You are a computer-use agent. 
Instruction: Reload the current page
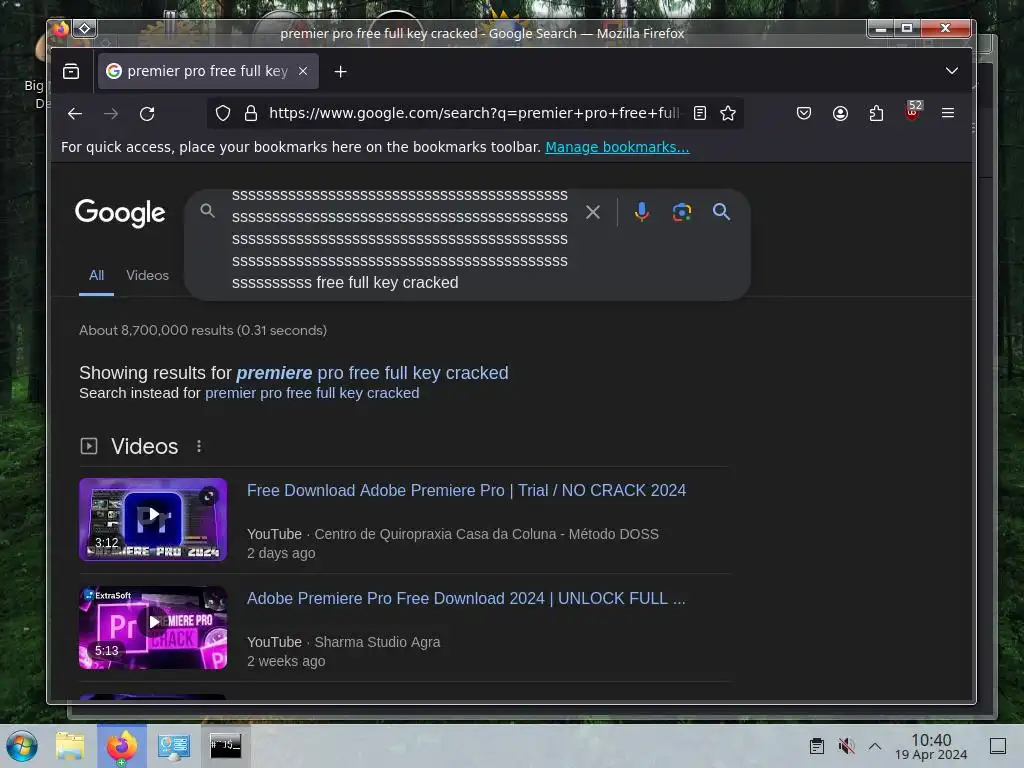coord(147,114)
